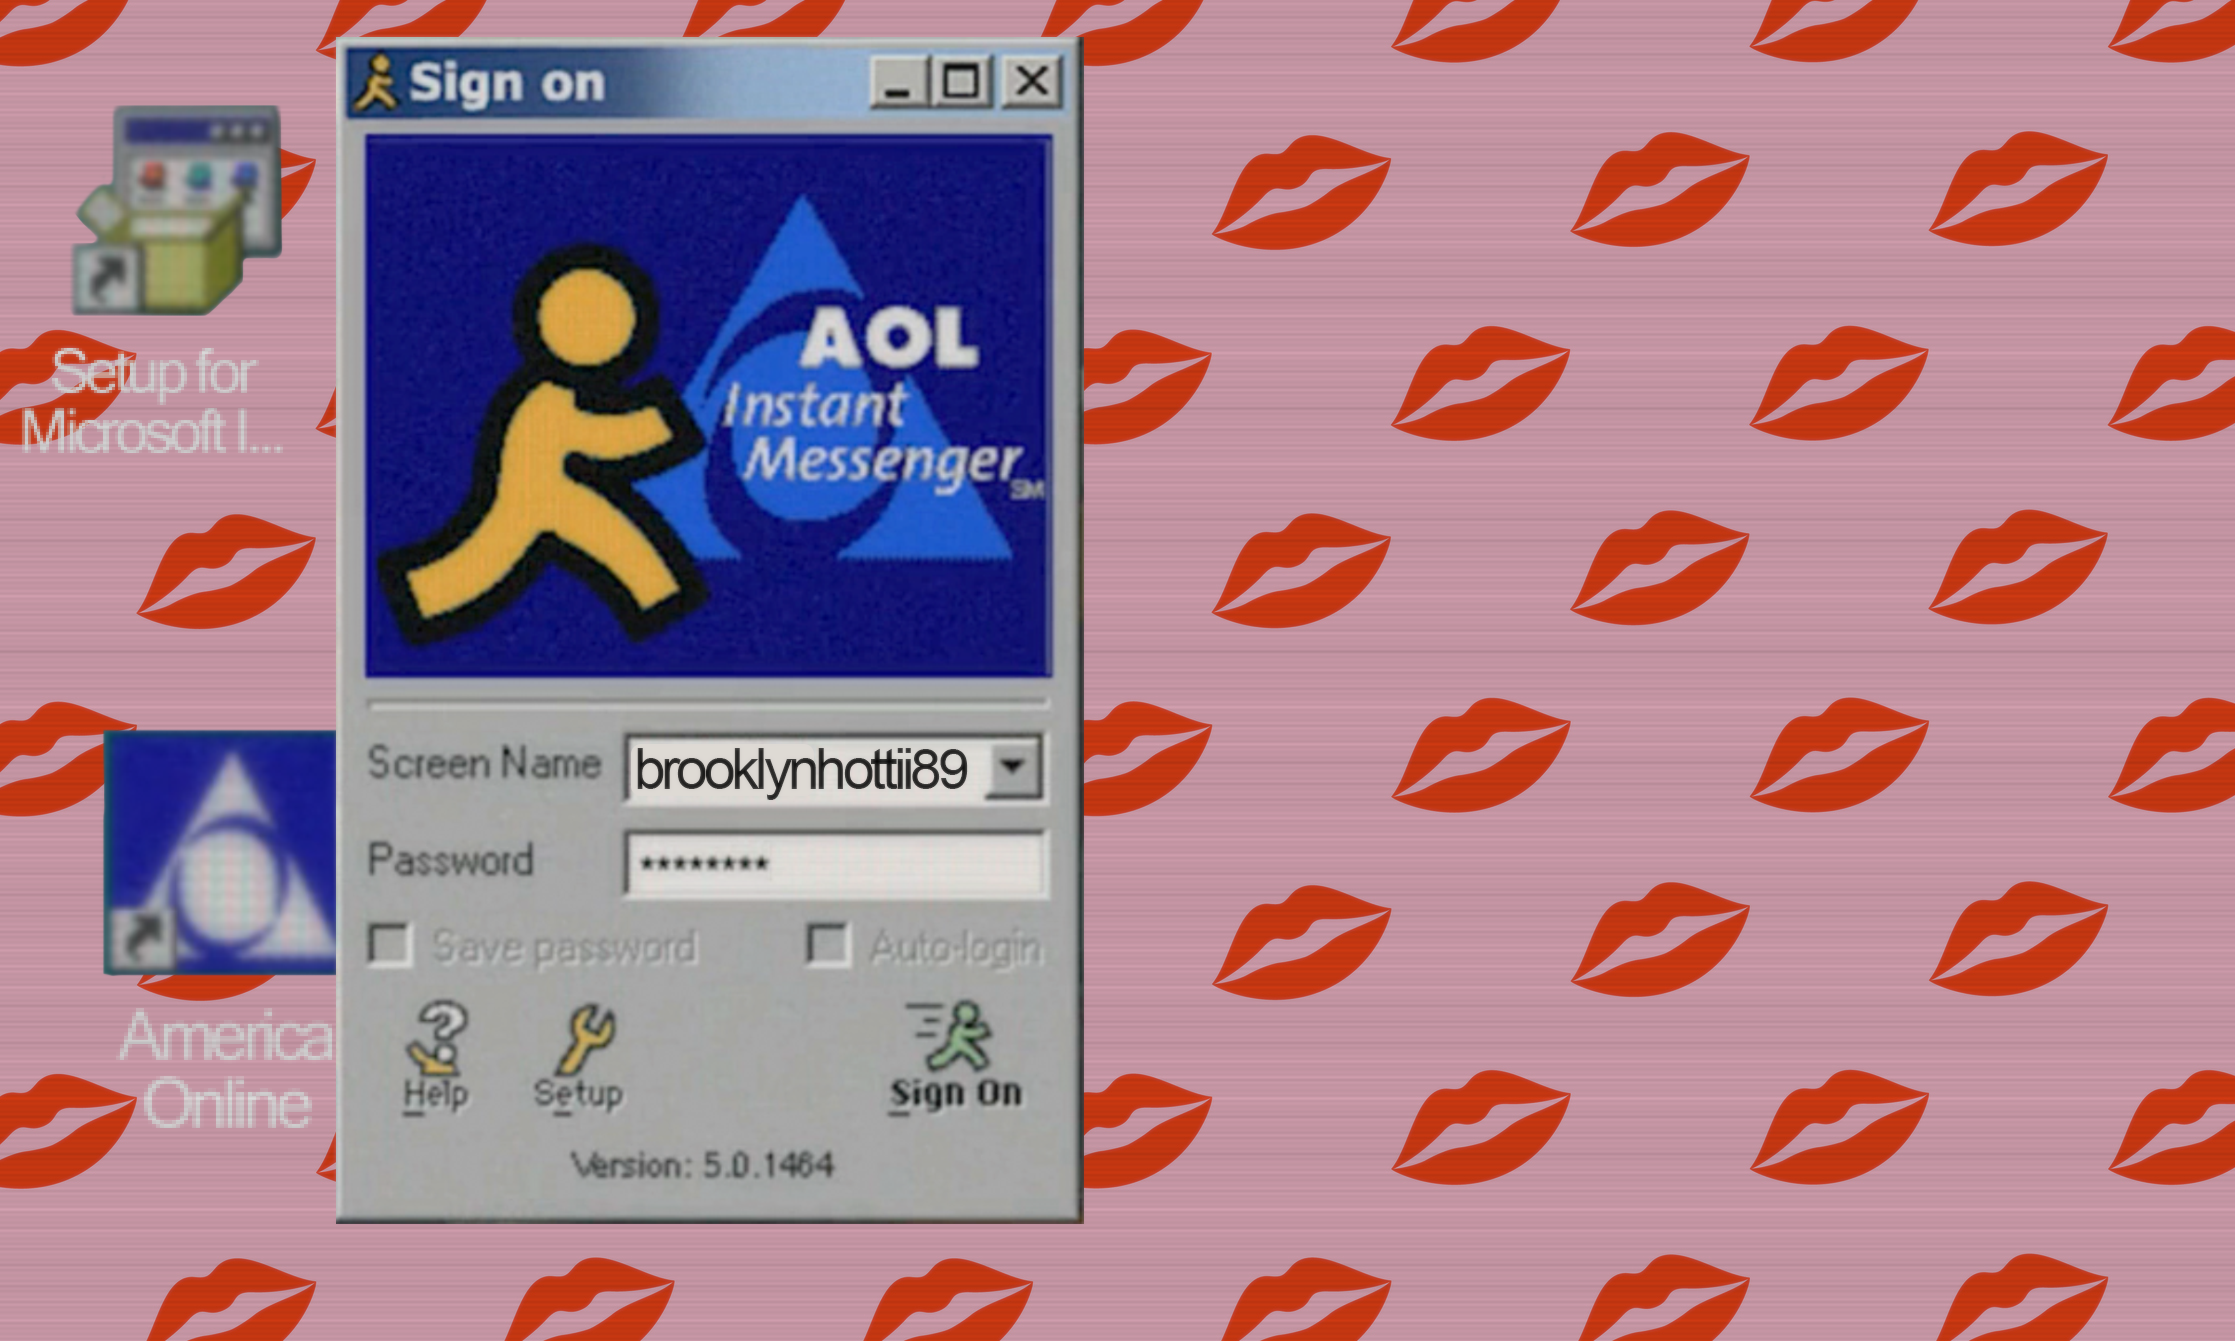Enable the Save password checkbox

click(389, 945)
